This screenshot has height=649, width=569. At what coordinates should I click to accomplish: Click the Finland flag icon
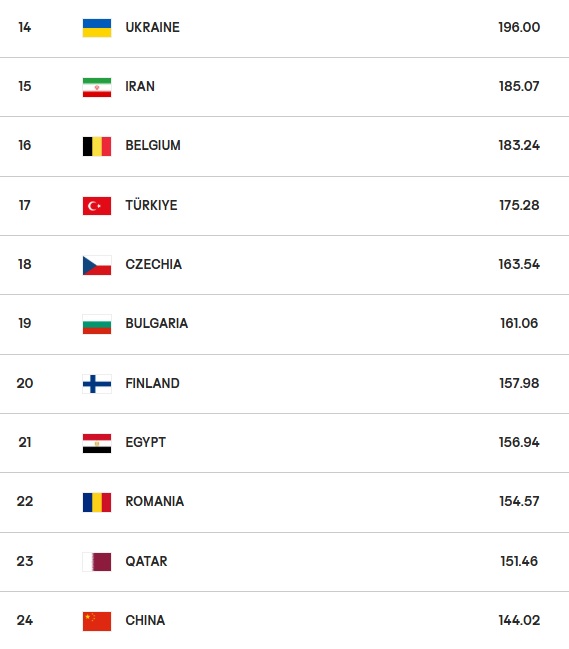(x=97, y=384)
